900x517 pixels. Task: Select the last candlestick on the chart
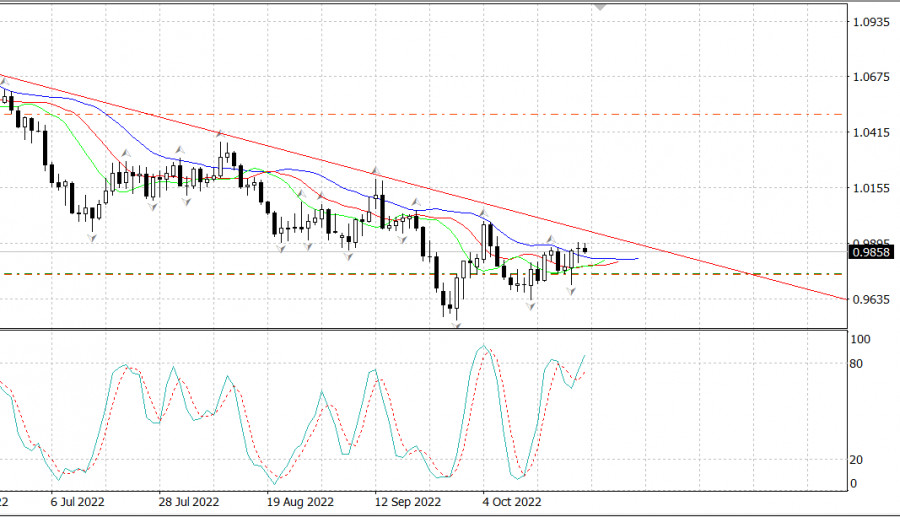pyautogui.click(x=585, y=249)
